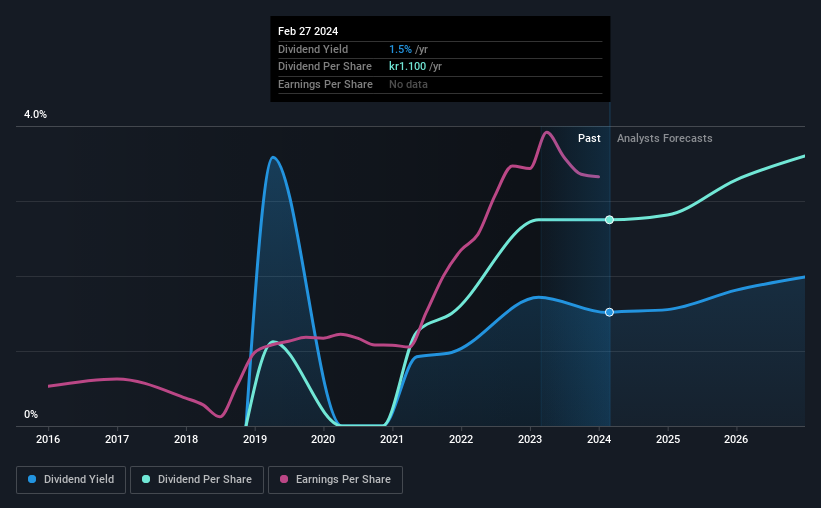Click the 2019 x-axis label

pyautogui.click(x=255, y=439)
